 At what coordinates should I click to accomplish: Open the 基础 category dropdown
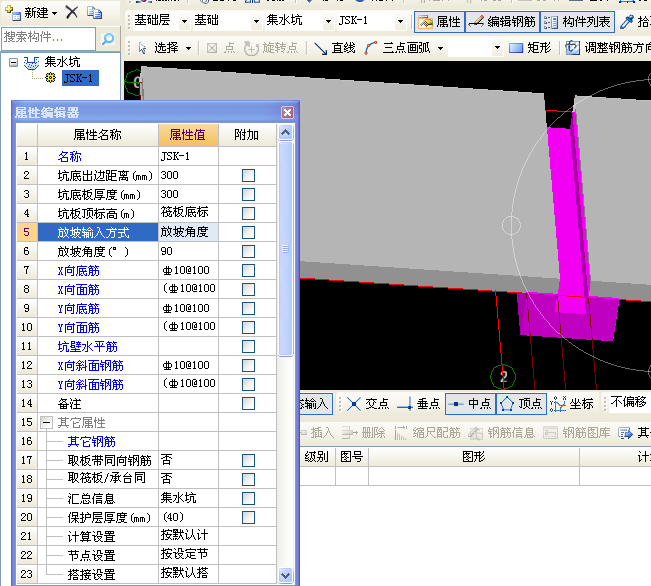256,21
